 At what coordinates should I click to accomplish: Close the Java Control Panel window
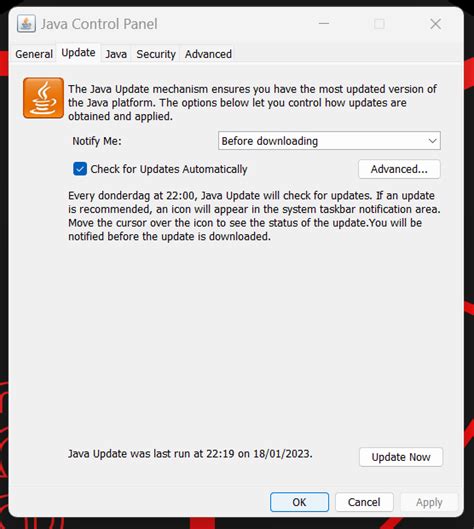coord(436,24)
